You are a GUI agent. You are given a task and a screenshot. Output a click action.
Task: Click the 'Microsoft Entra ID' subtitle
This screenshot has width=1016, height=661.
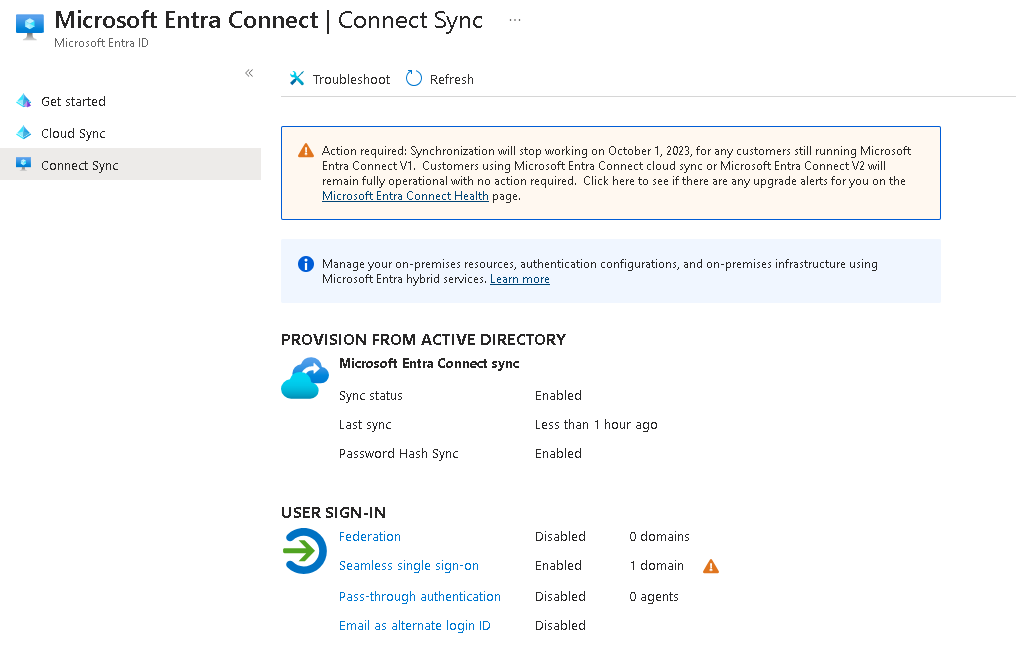(101, 43)
